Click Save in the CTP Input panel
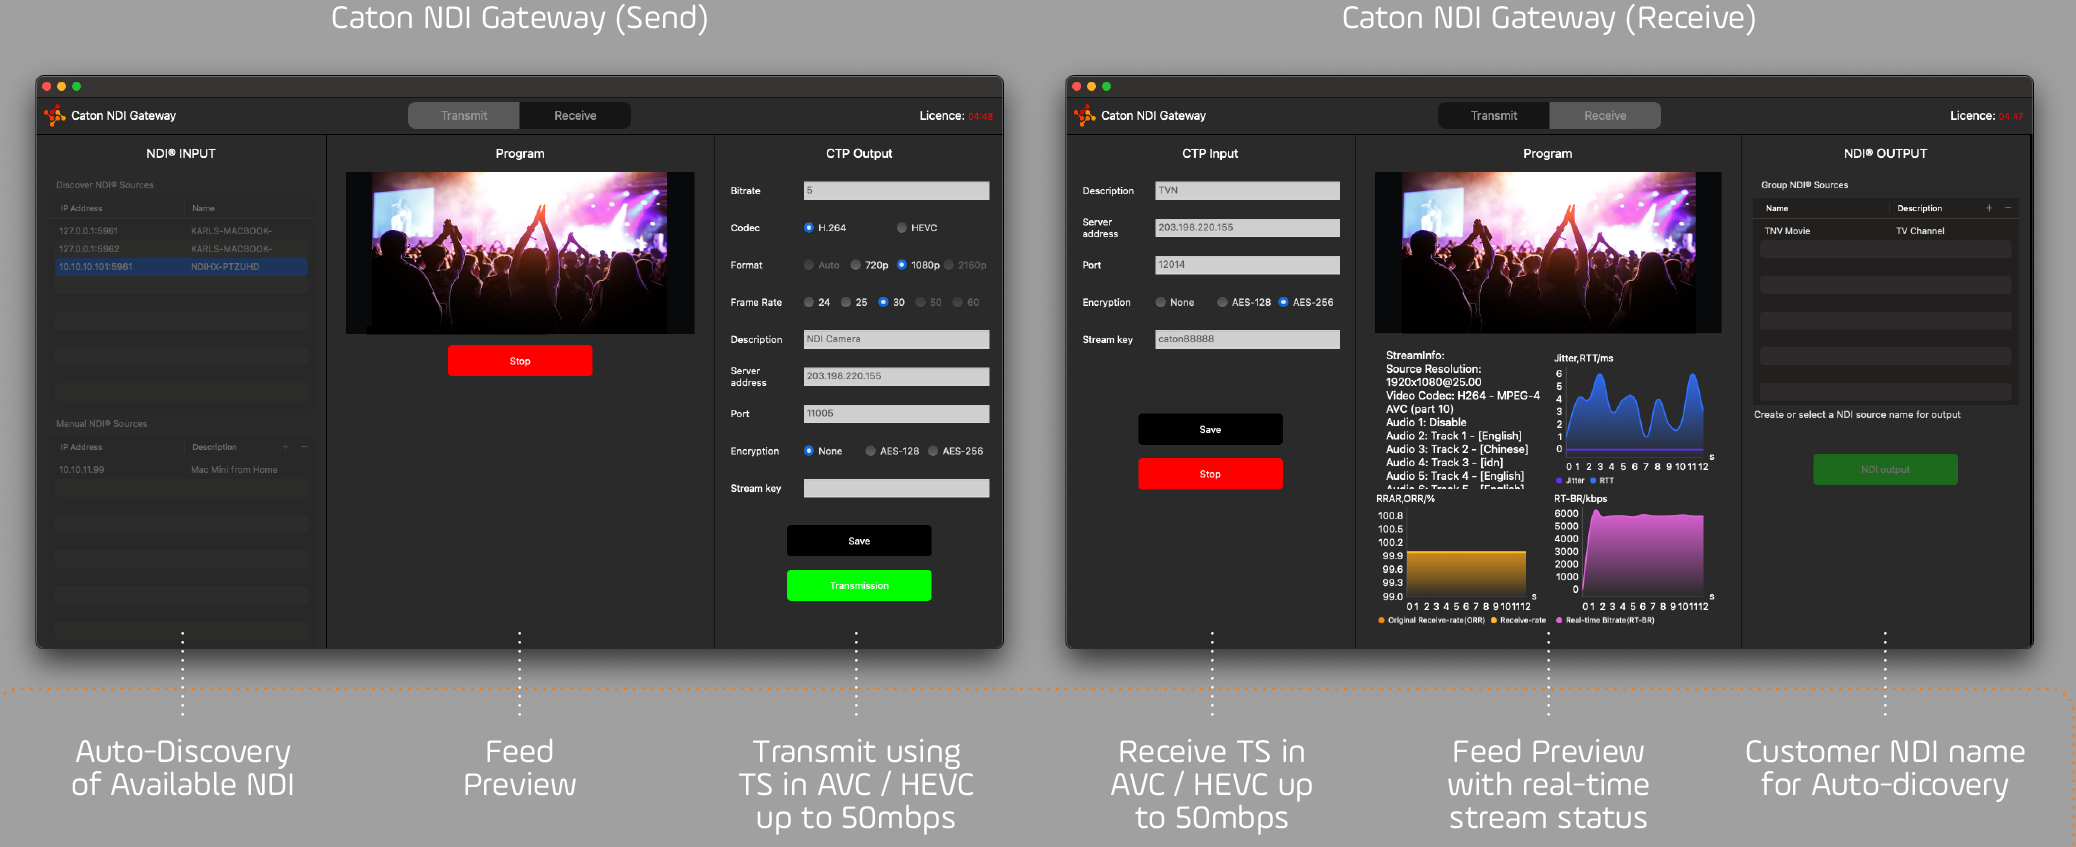 (x=1210, y=429)
